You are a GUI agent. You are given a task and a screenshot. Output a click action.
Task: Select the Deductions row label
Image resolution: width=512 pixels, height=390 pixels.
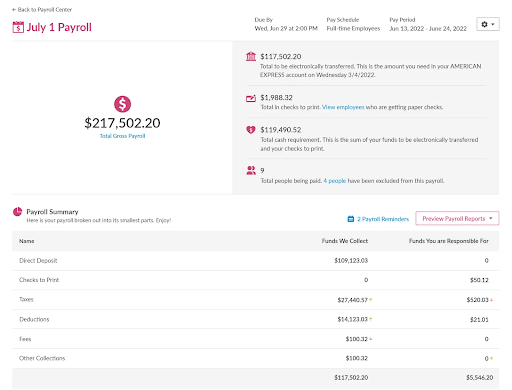34,319
